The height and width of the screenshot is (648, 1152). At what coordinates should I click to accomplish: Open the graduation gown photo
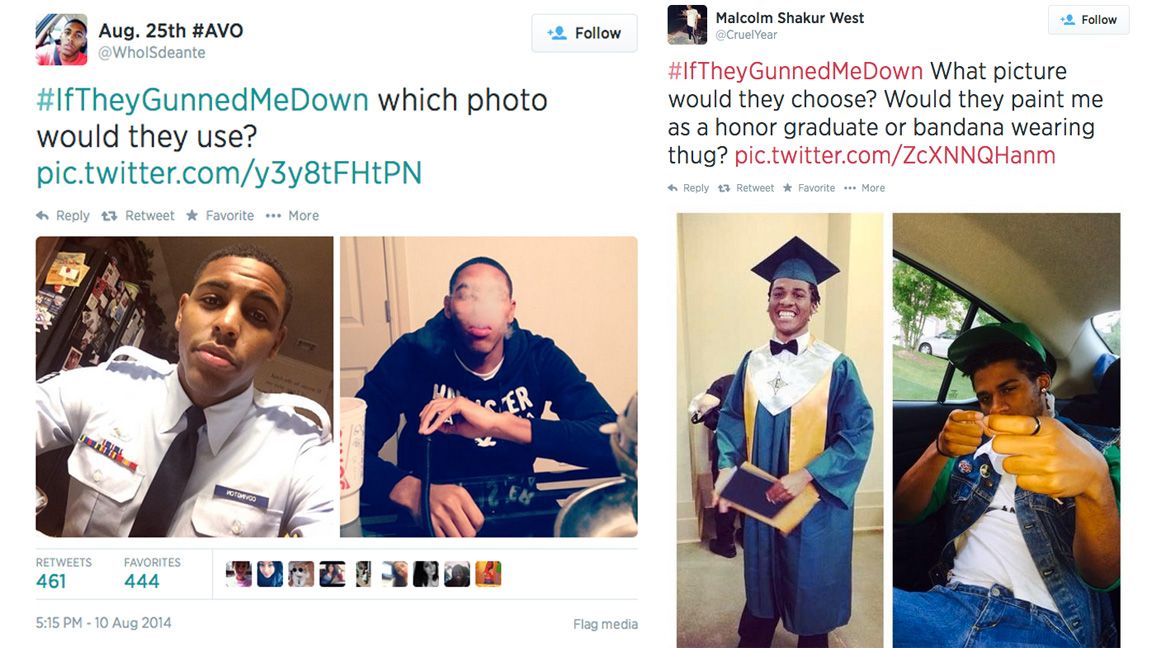coord(780,431)
